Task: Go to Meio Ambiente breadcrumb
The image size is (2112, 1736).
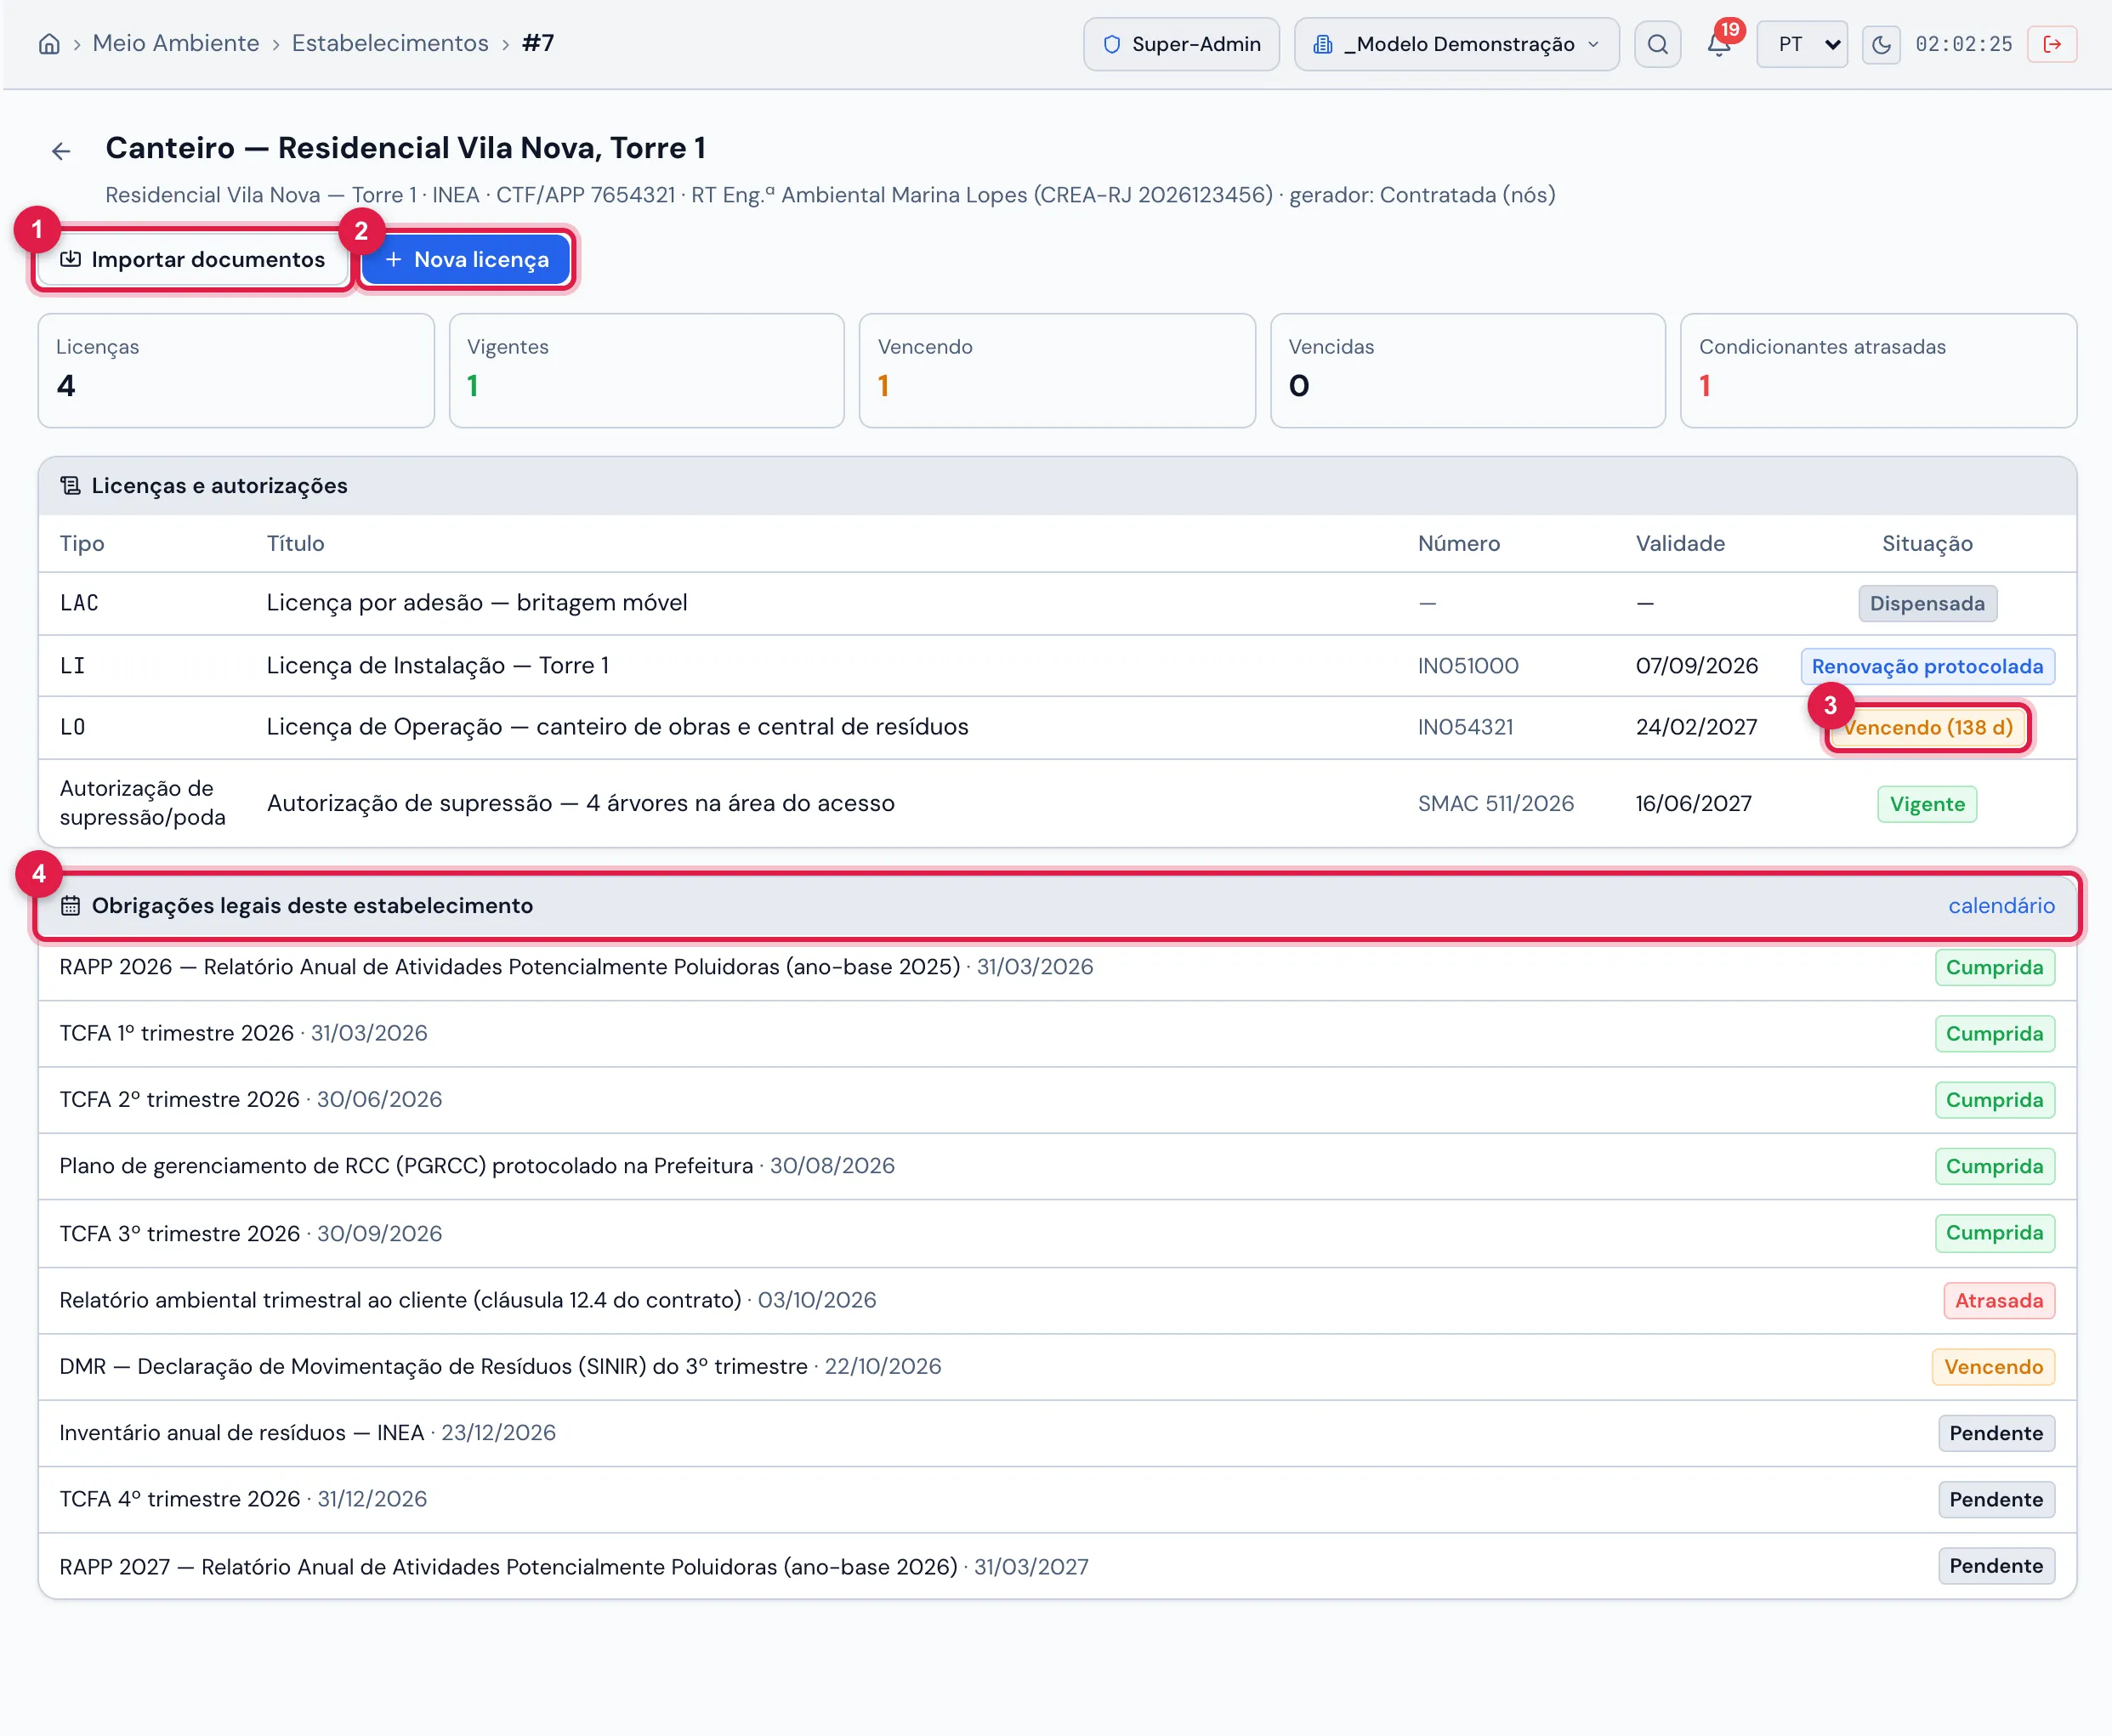Action: [176, 43]
